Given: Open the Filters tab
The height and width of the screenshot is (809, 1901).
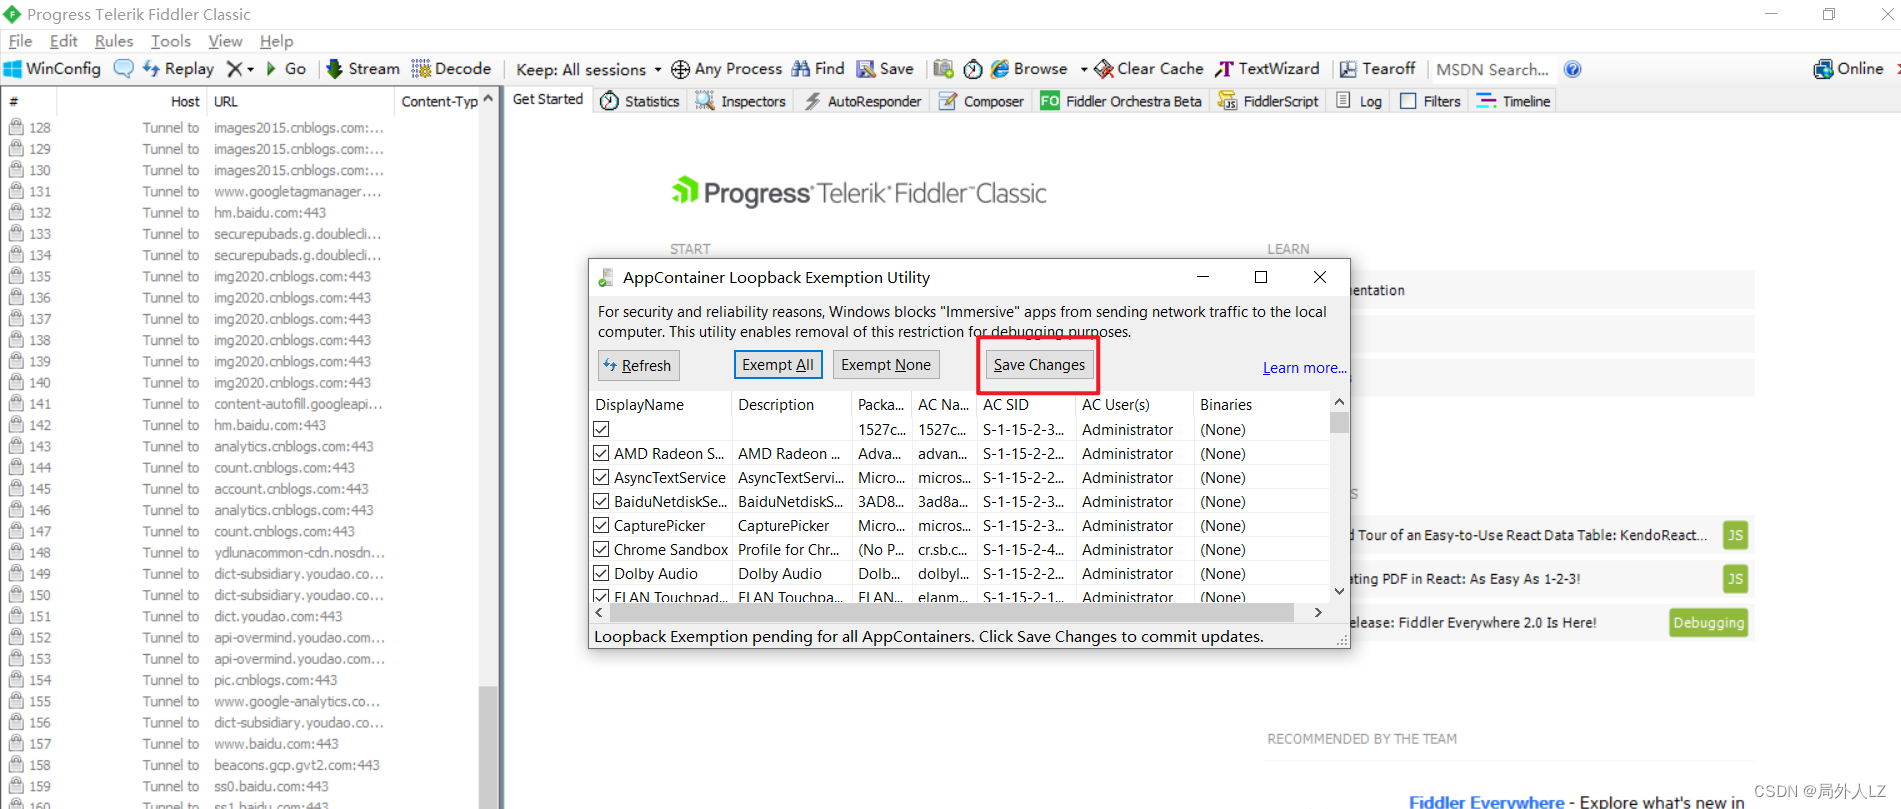Looking at the screenshot, I should (1431, 101).
